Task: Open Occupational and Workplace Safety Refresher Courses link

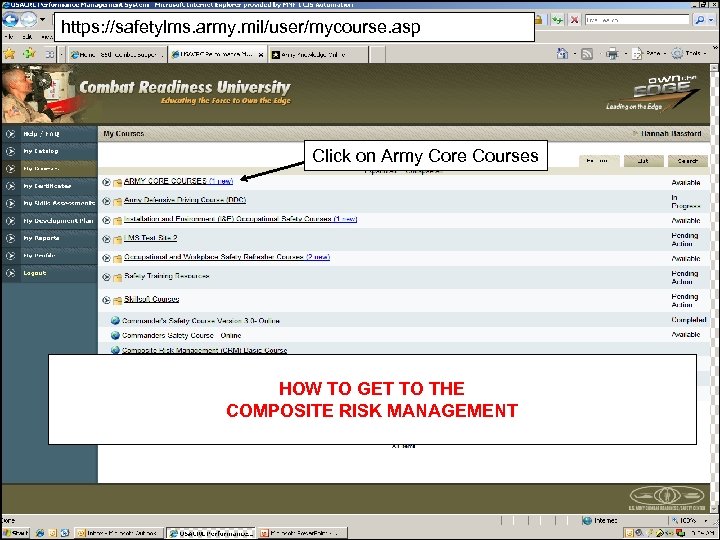Action: pyautogui.click(x=226, y=257)
